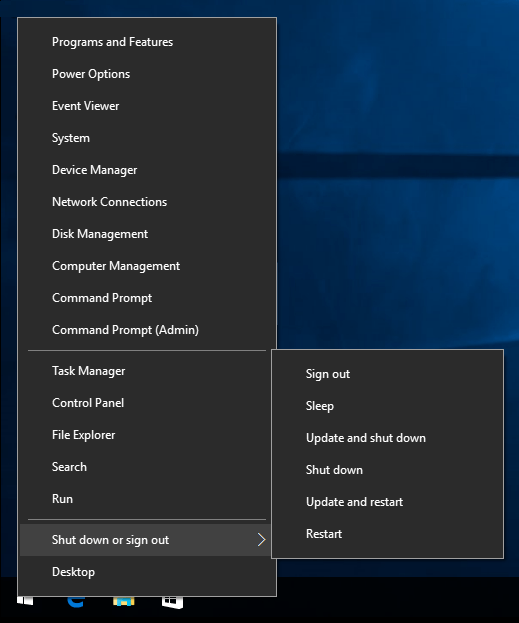Choose Sign out in the submenu
The width and height of the screenshot is (519, 623).
pos(387,374)
